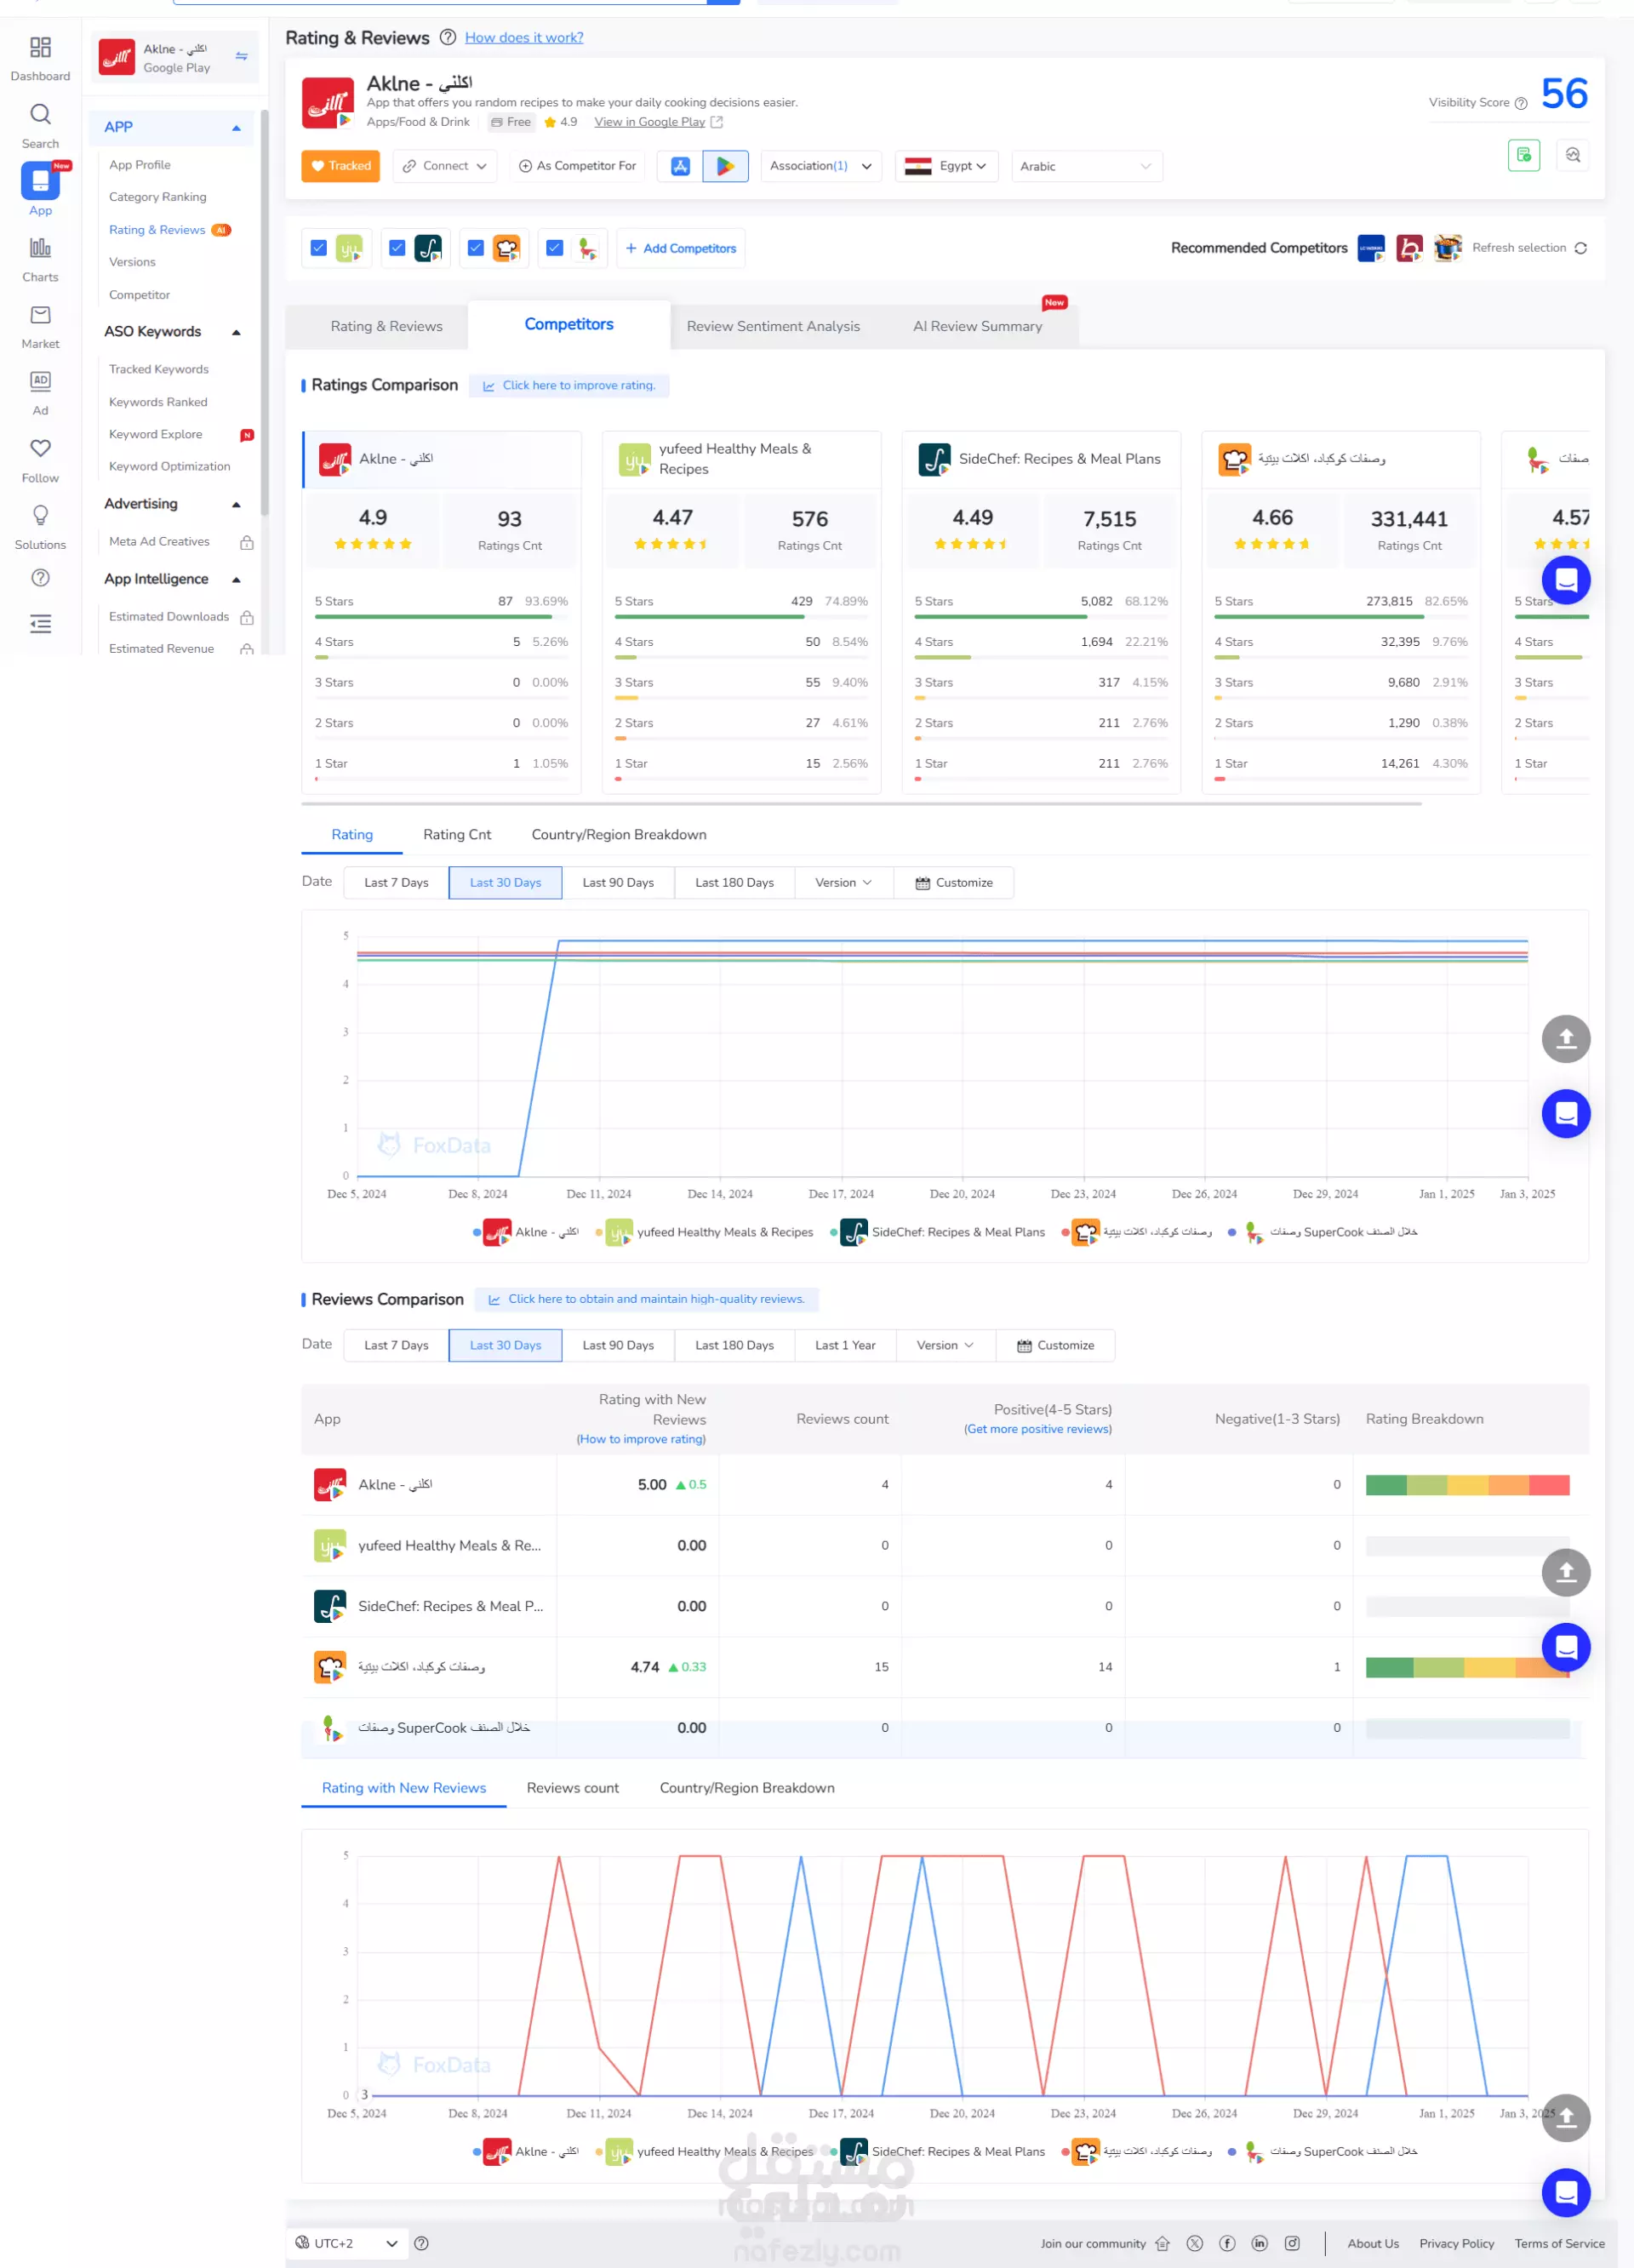Screen dimensions: 1634x2268
Task: Click the Facebook footer icon
Action: [x=1227, y=2243]
